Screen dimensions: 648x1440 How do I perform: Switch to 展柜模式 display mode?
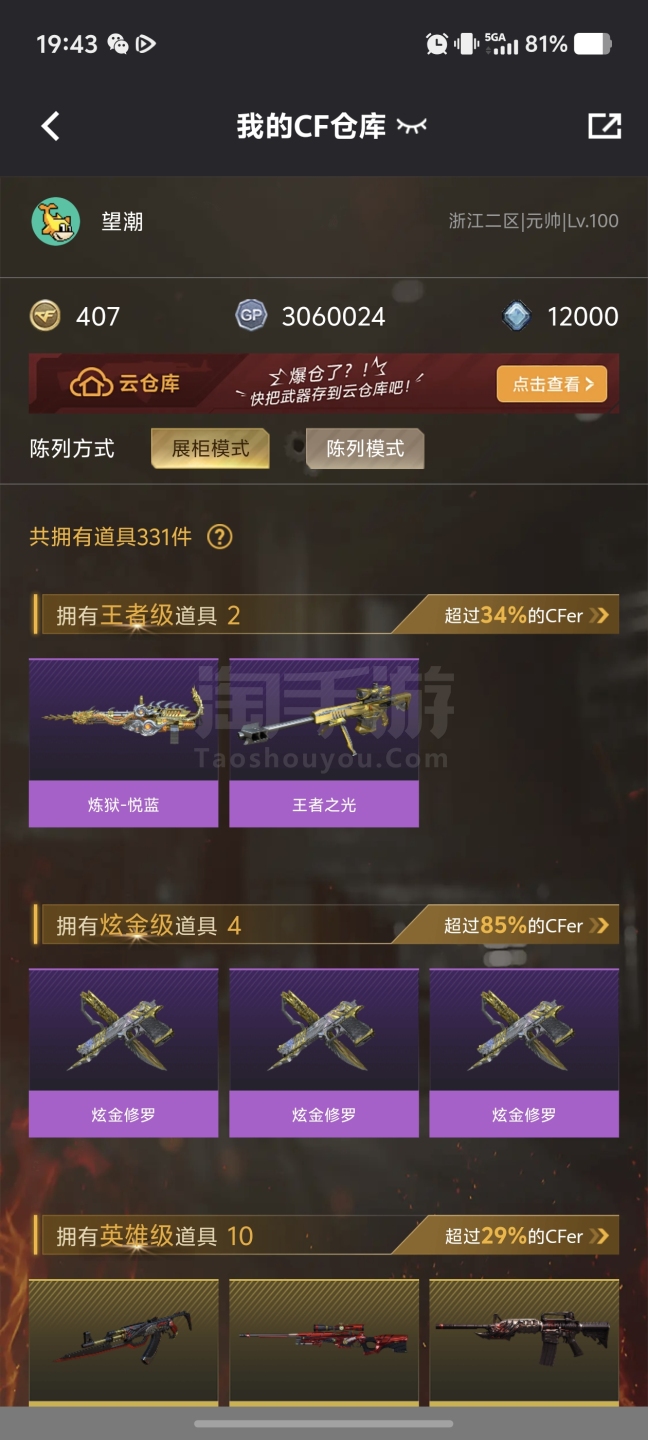210,448
